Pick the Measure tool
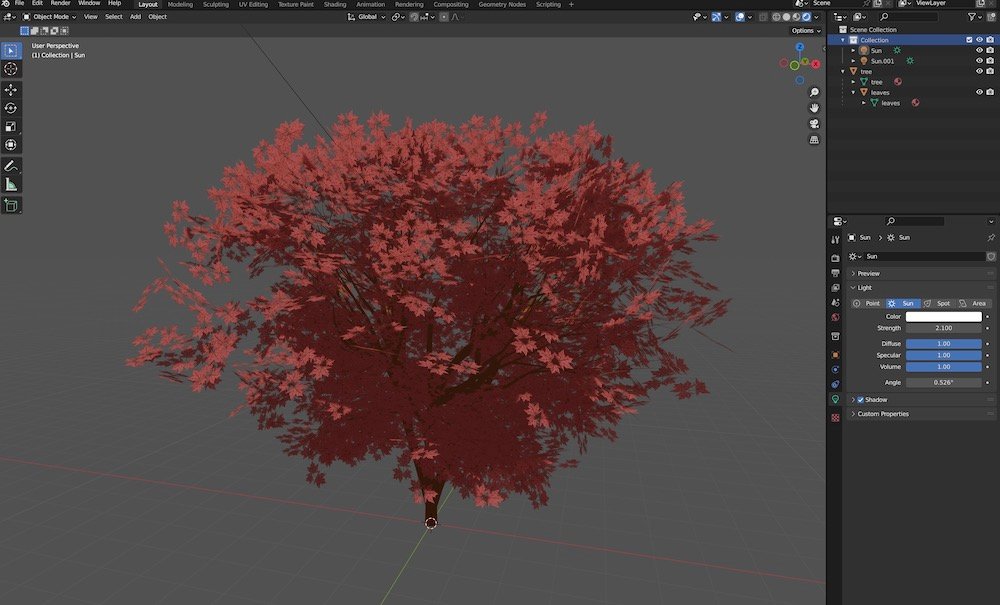This screenshot has width=1000, height=605. pyautogui.click(x=11, y=184)
